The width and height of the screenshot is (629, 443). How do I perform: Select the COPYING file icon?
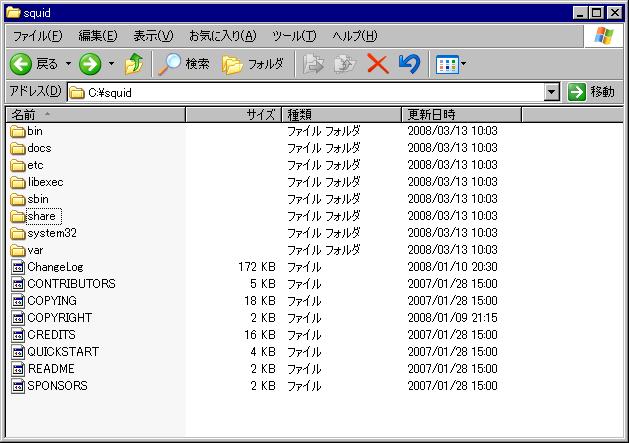pos(18,301)
